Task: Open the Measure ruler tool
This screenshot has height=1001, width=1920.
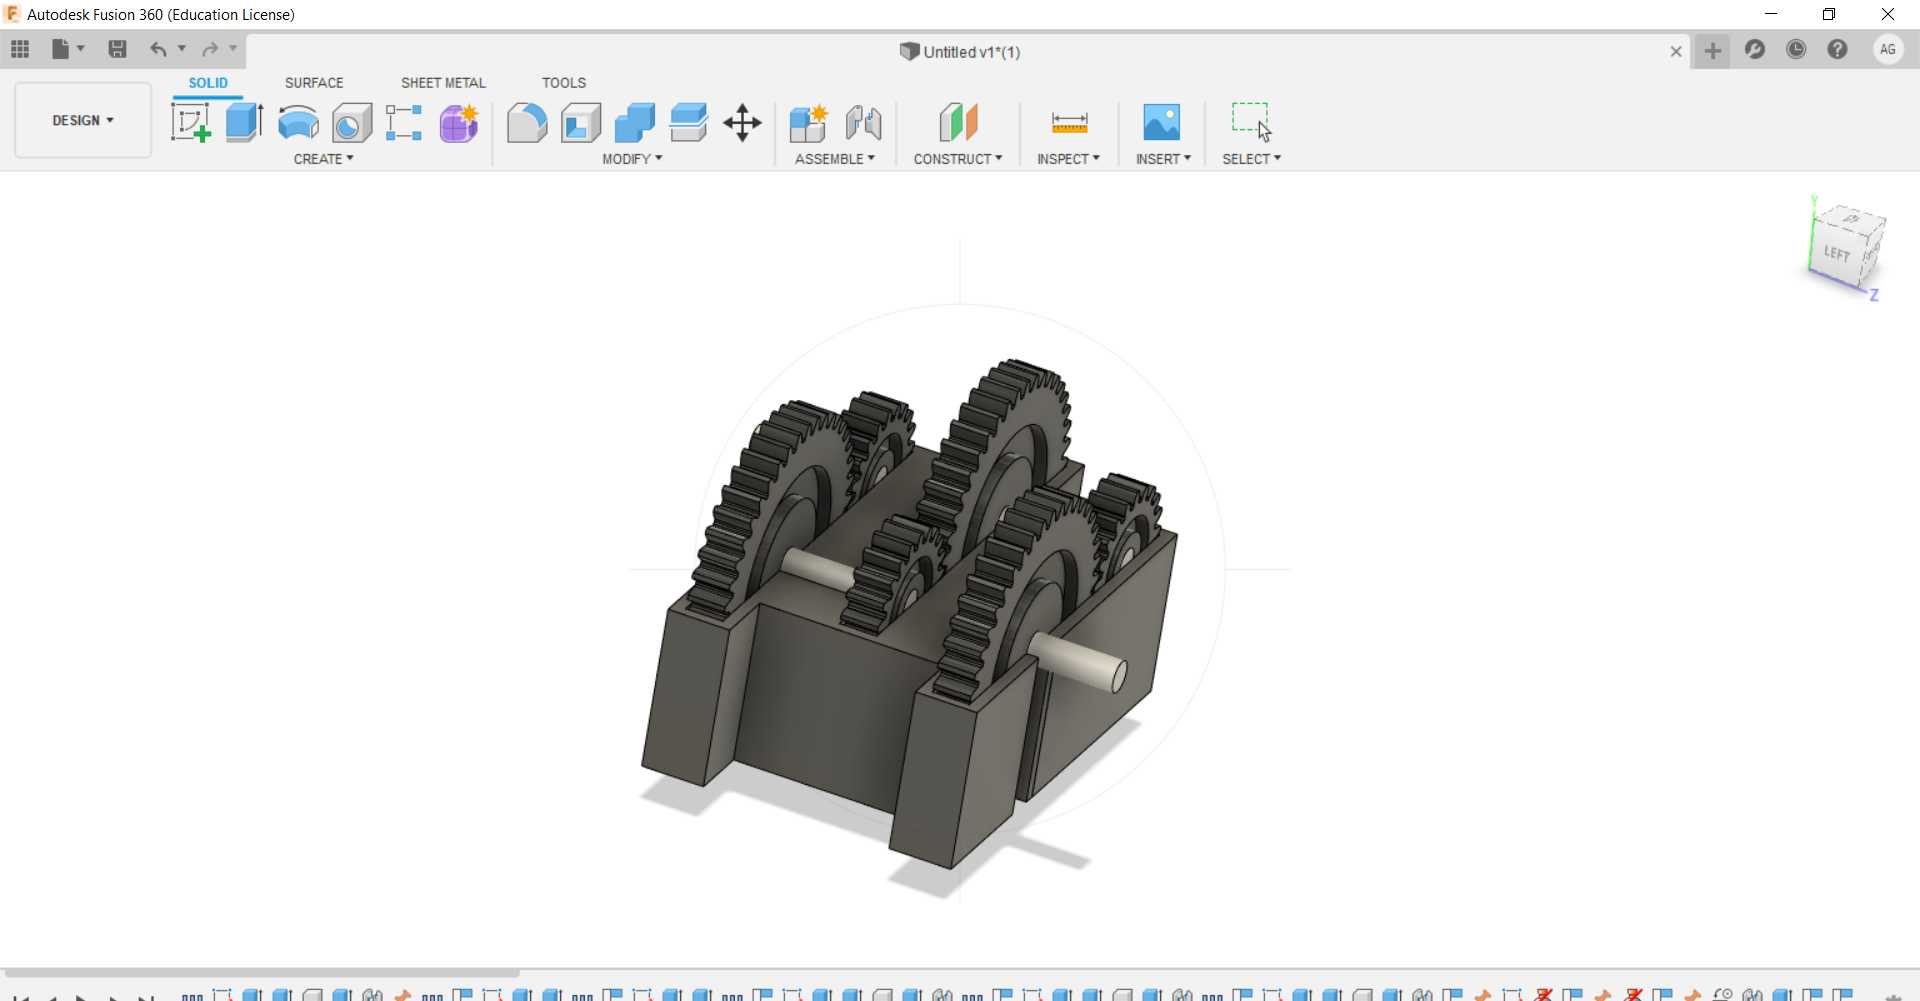Action: click(1069, 123)
